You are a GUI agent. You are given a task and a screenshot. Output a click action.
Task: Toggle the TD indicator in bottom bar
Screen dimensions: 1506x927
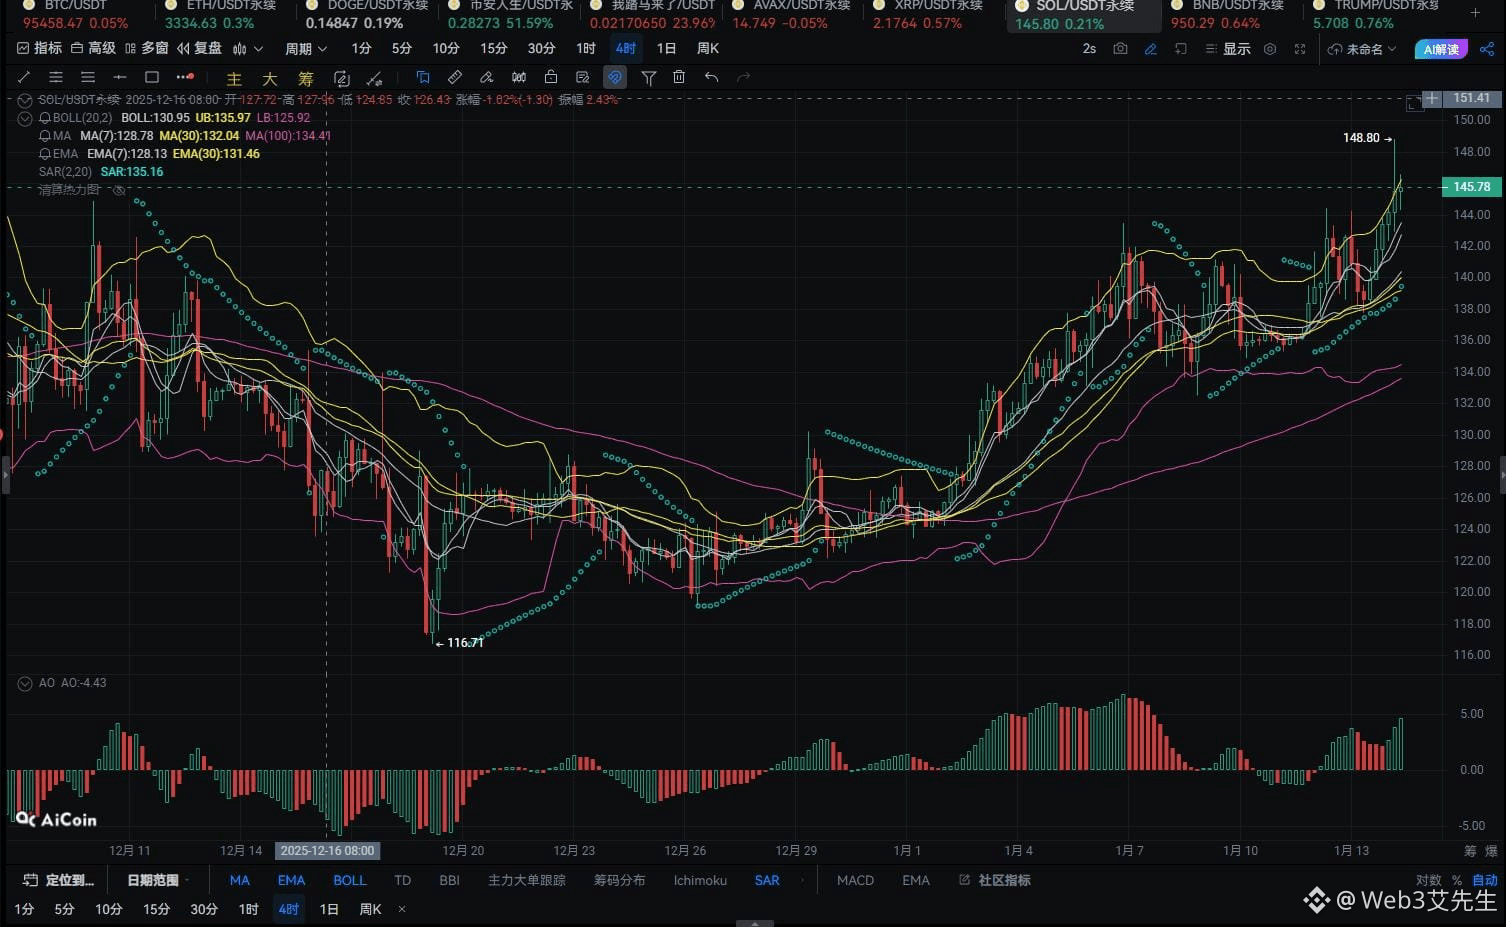[x=402, y=880]
